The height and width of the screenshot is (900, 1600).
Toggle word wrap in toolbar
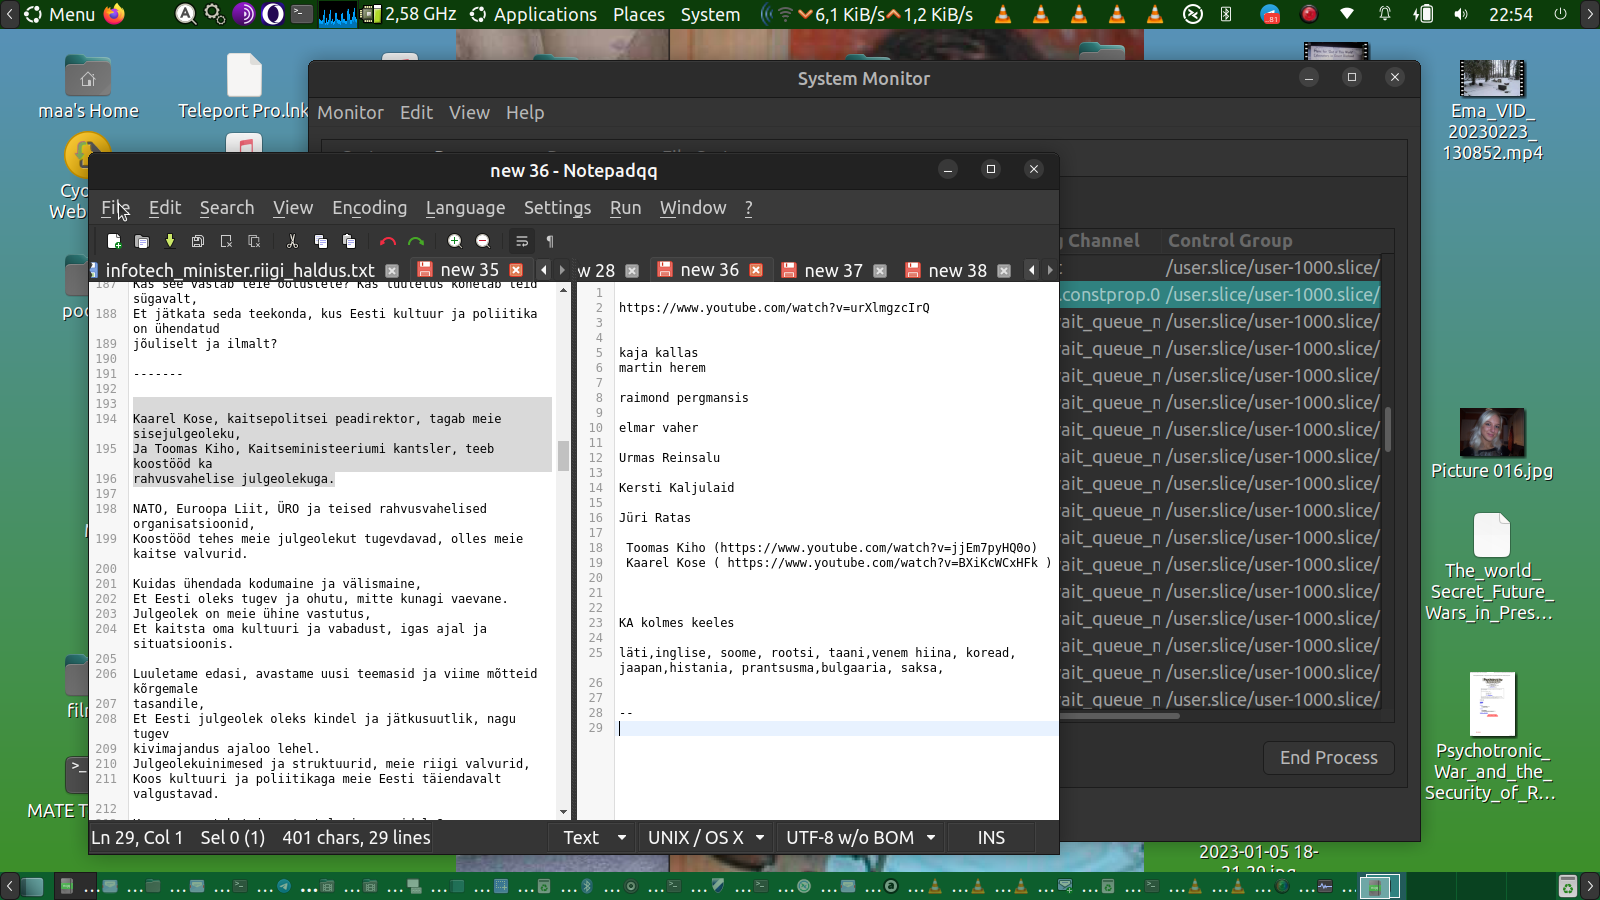522,241
